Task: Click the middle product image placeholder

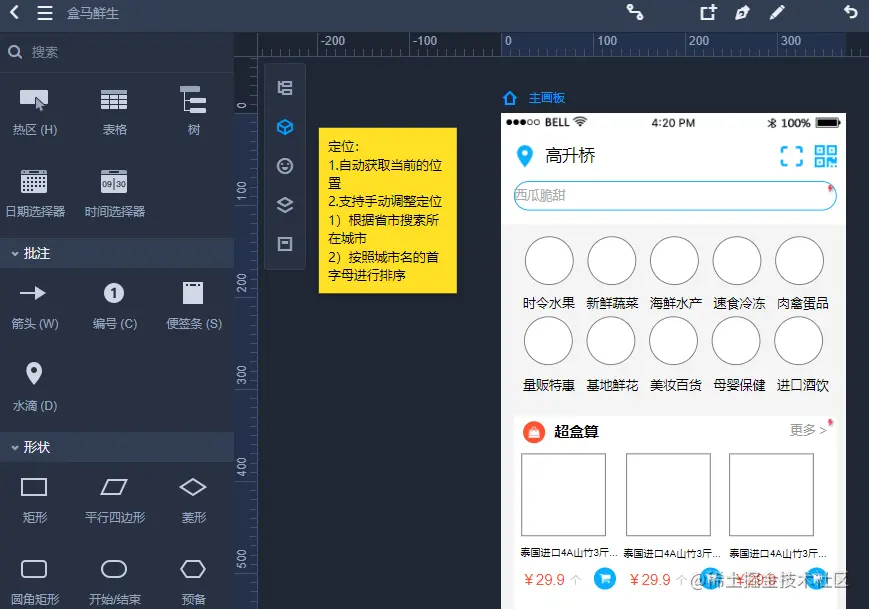Action: click(668, 494)
